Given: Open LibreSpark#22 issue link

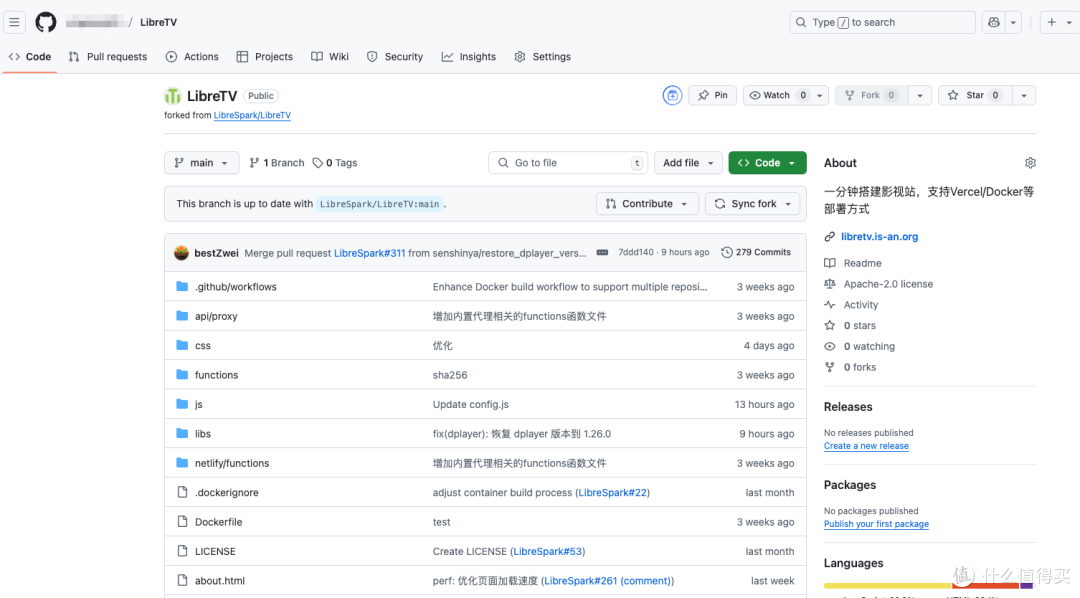Looking at the screenshot, I should click(612, 493).
